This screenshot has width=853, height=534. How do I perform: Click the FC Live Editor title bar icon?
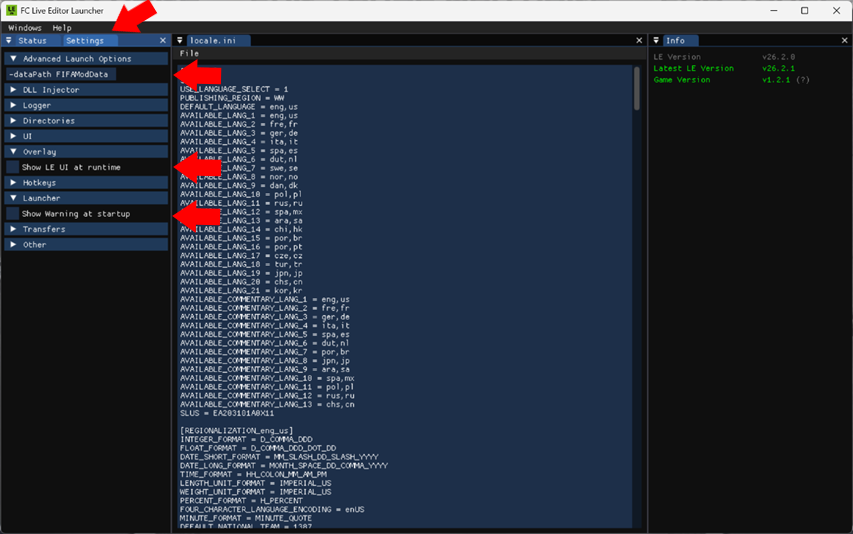[x=11, y=10]
